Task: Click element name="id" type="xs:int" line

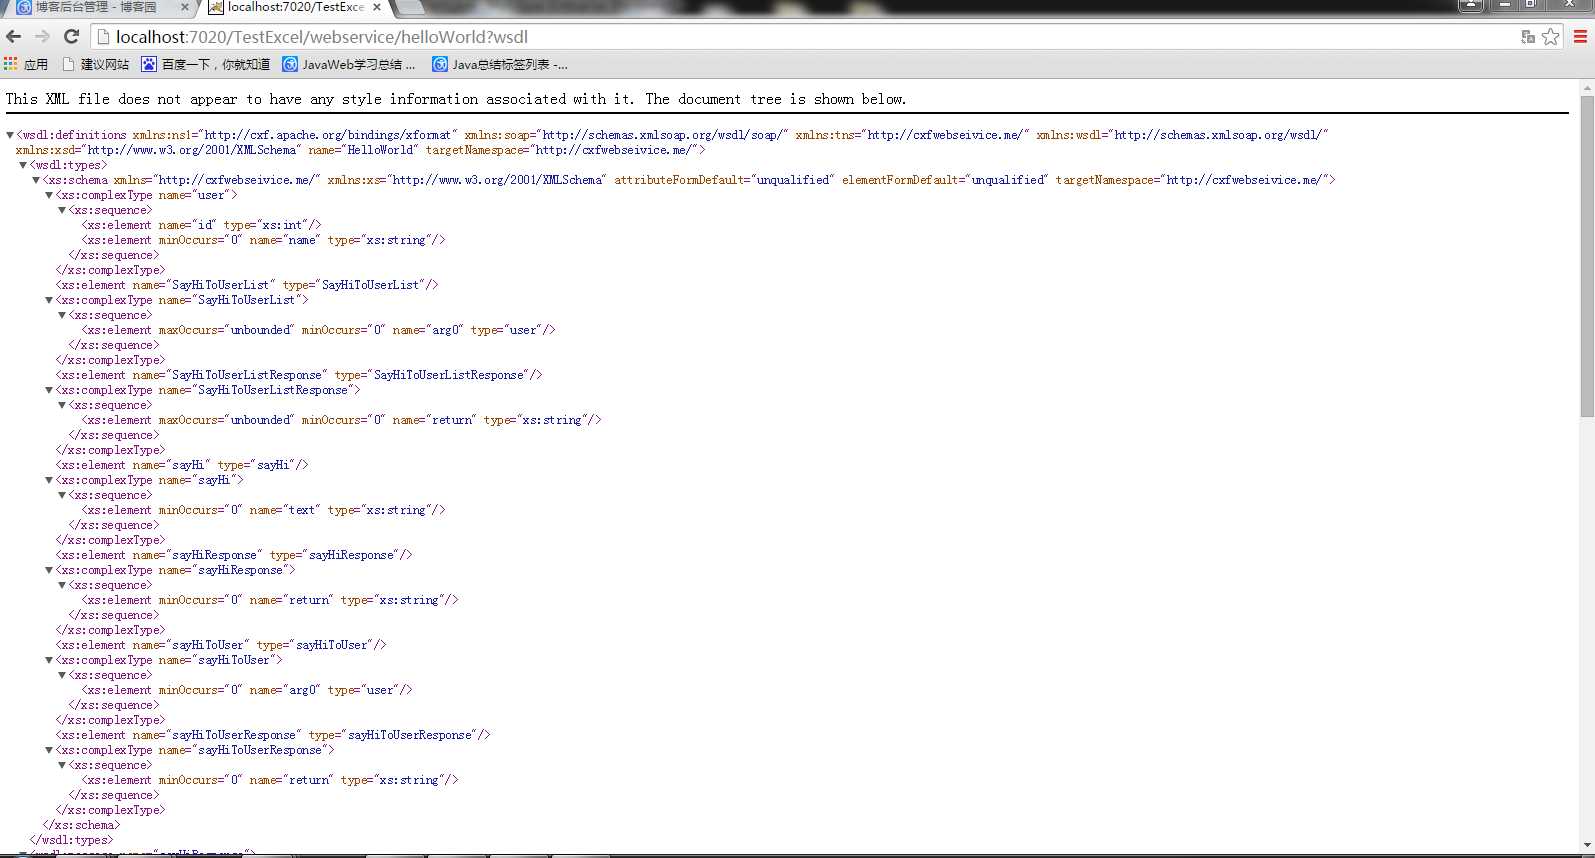Action: [201, 225]
